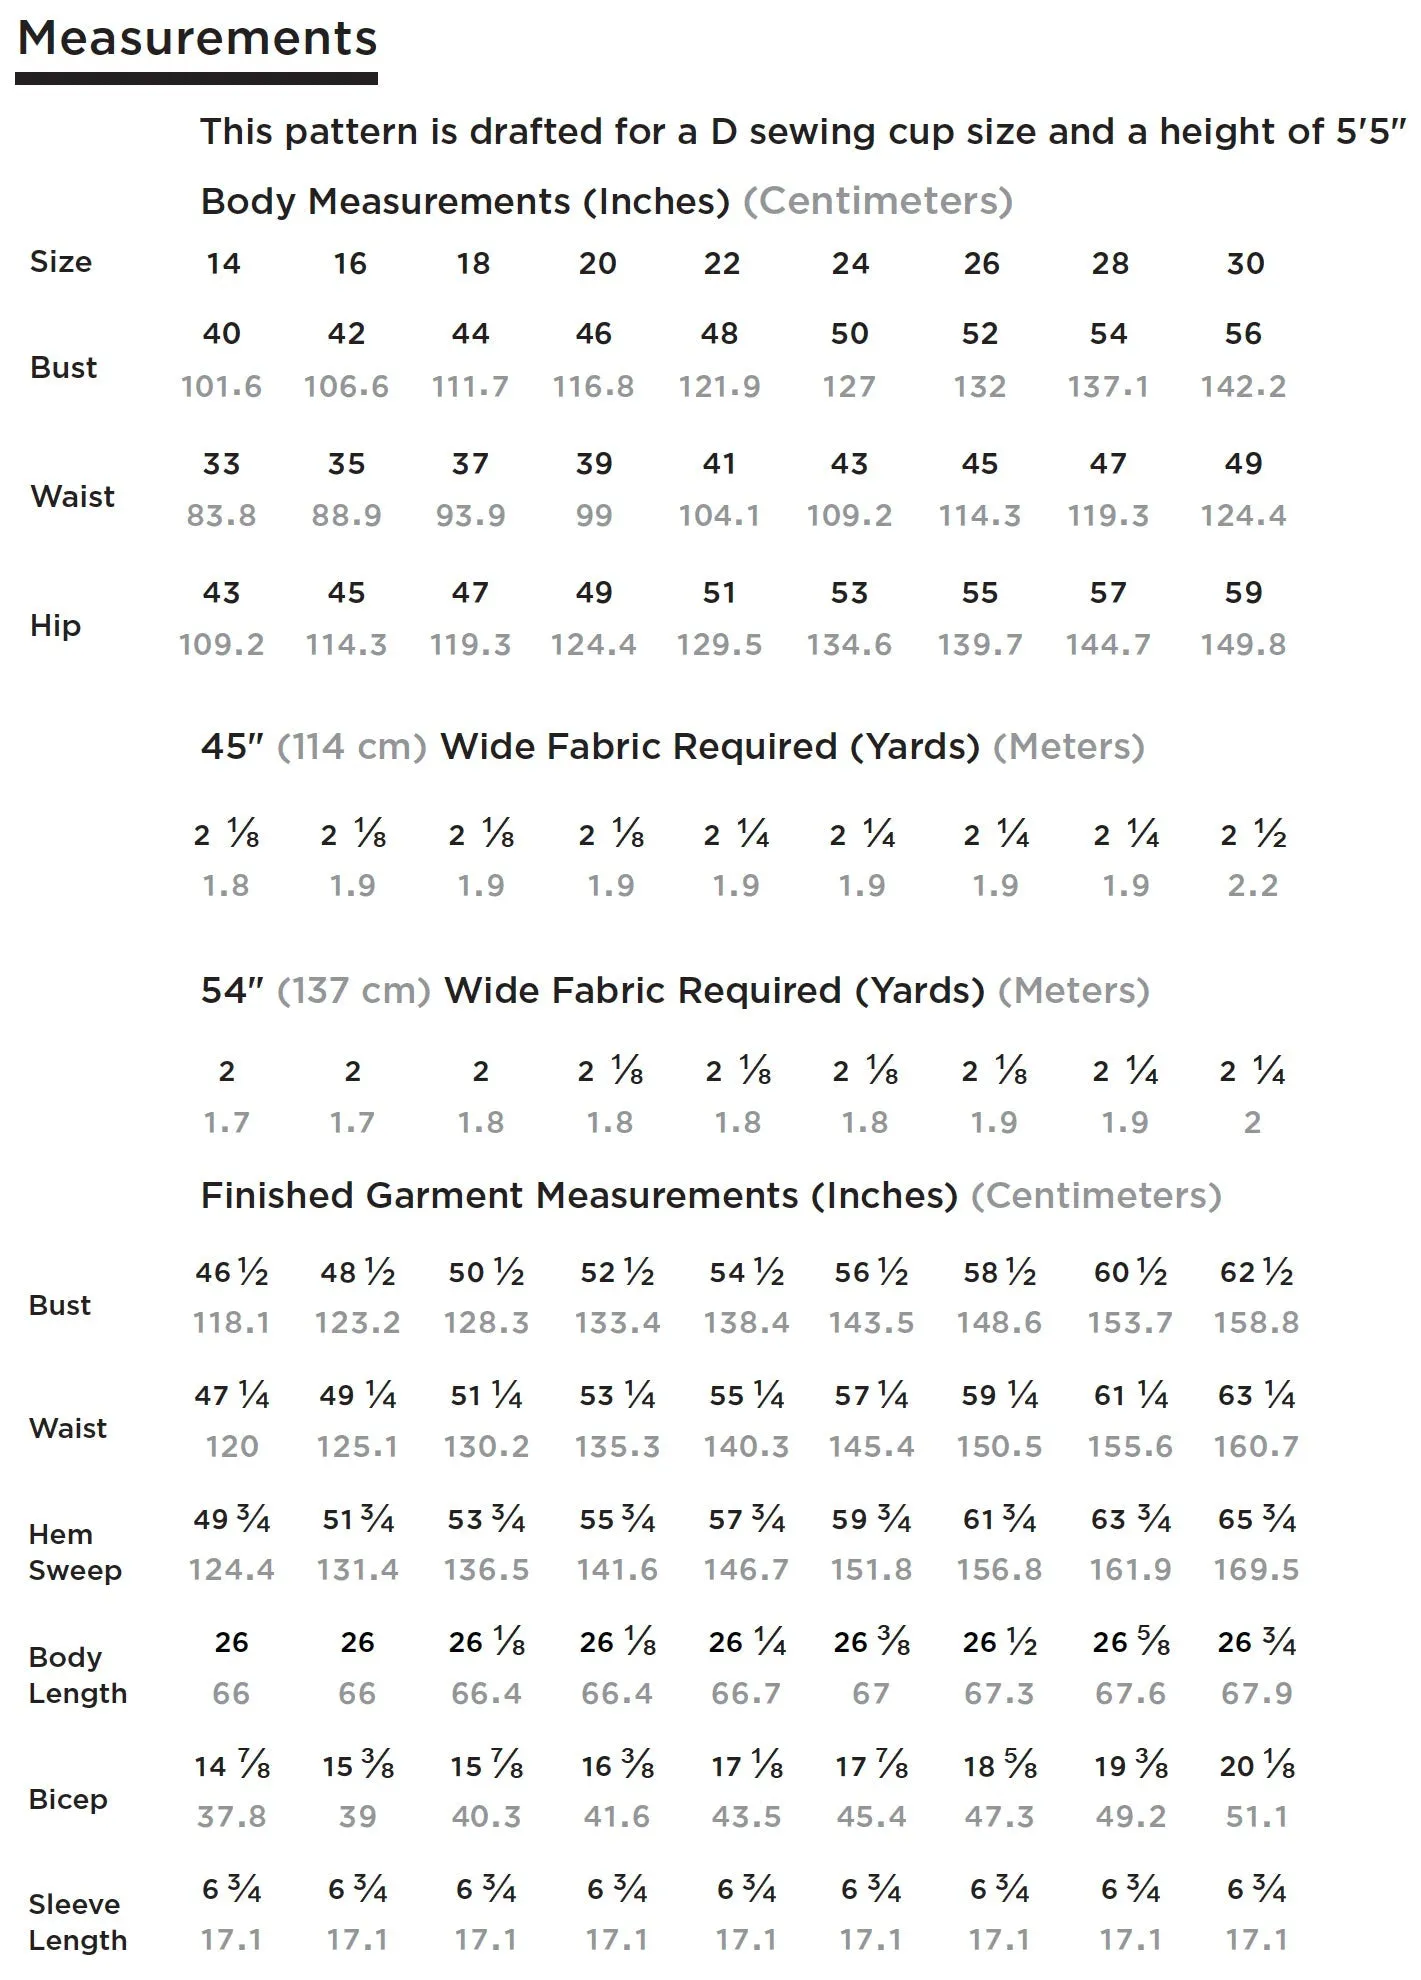Click the bust value 142.2 cm
Viewport: 1421px width, 1980px height.
click(x=1243, y=386)
